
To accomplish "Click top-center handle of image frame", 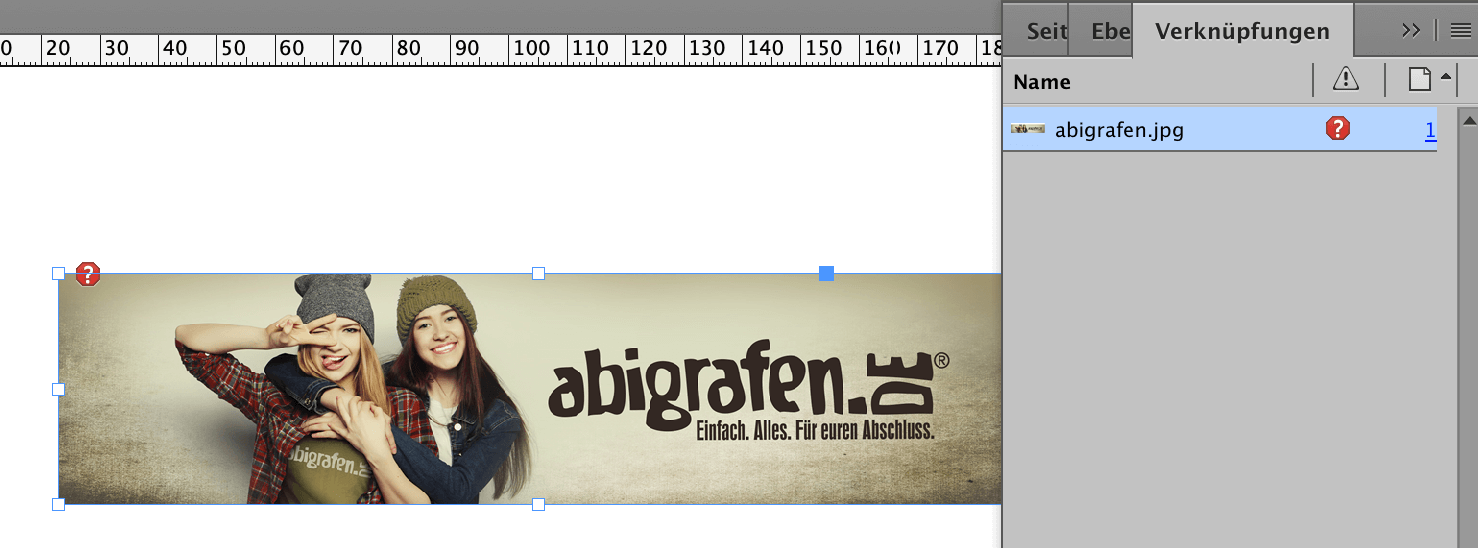I will (538, 273).
